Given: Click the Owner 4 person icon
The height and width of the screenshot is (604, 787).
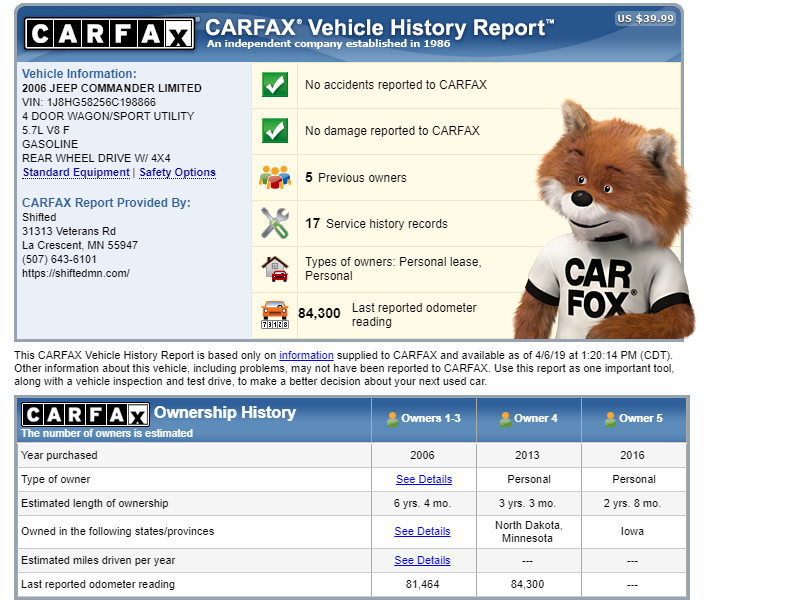Looking at the screenshot, I should click(506, 418).
